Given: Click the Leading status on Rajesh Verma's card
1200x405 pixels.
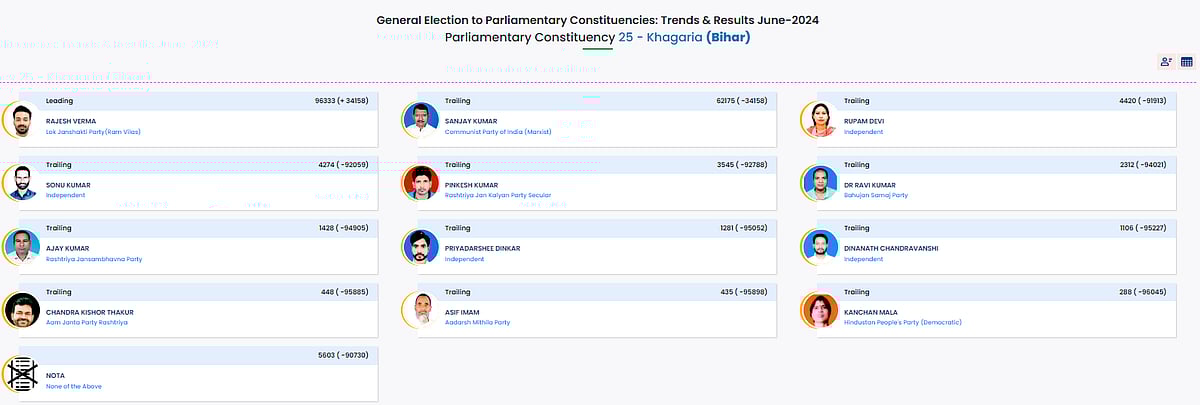Looking at the screenshot, I should click(60, 101).
